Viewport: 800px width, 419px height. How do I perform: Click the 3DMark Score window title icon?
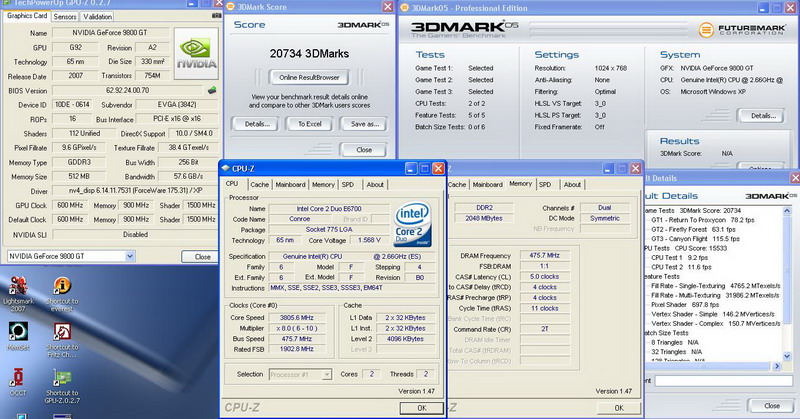(x=230, y=7)
